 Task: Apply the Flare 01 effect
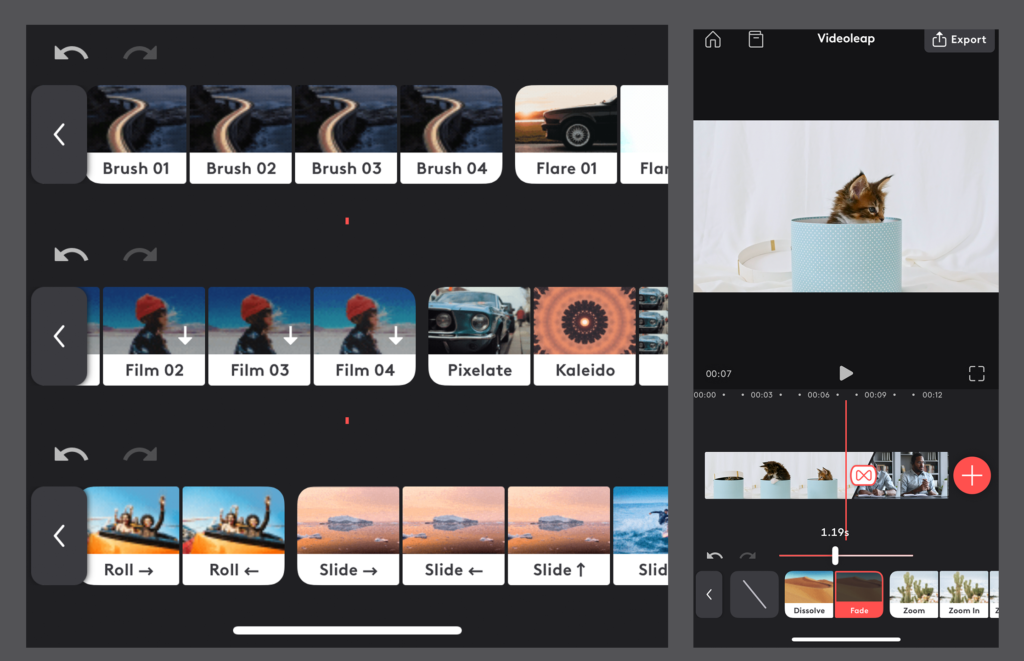click(566, 134)
